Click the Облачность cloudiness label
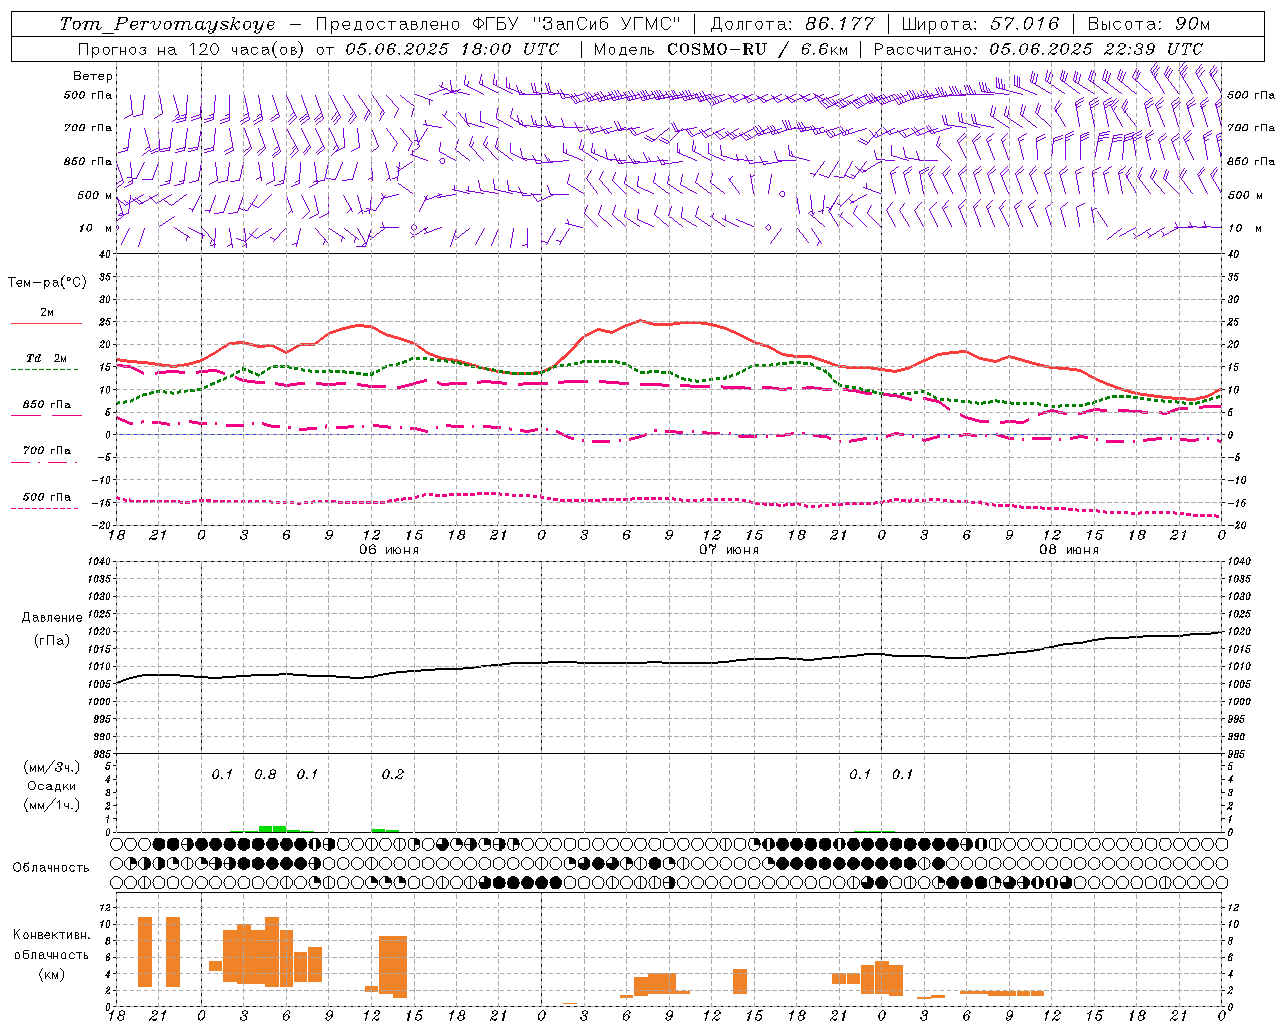 pyautogui.click(x=51, y=868)
